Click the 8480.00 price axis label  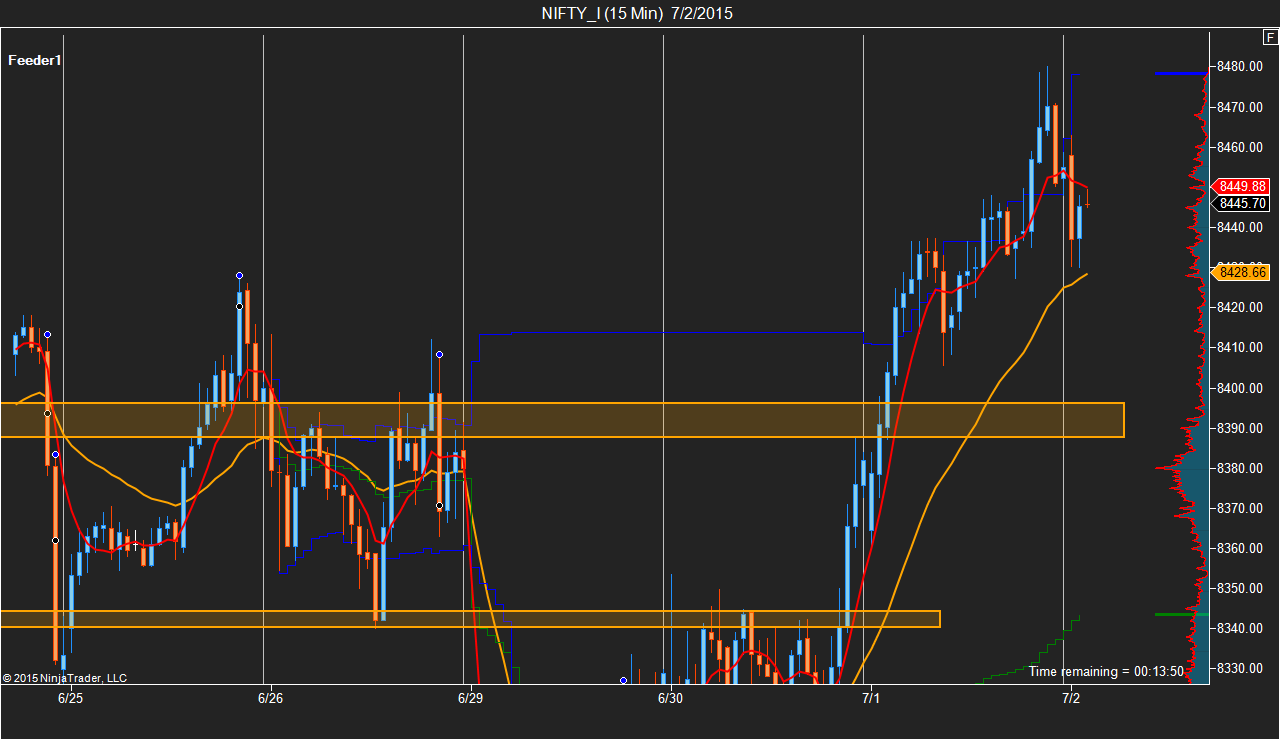1238,67
